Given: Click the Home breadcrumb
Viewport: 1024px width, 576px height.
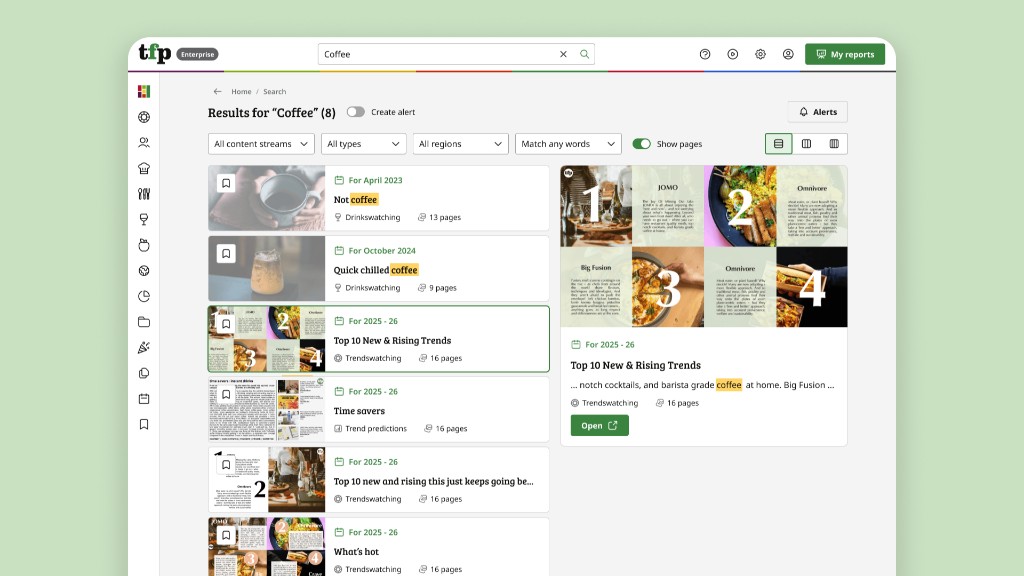Looking at the screenshot, I should pos(241,91).
